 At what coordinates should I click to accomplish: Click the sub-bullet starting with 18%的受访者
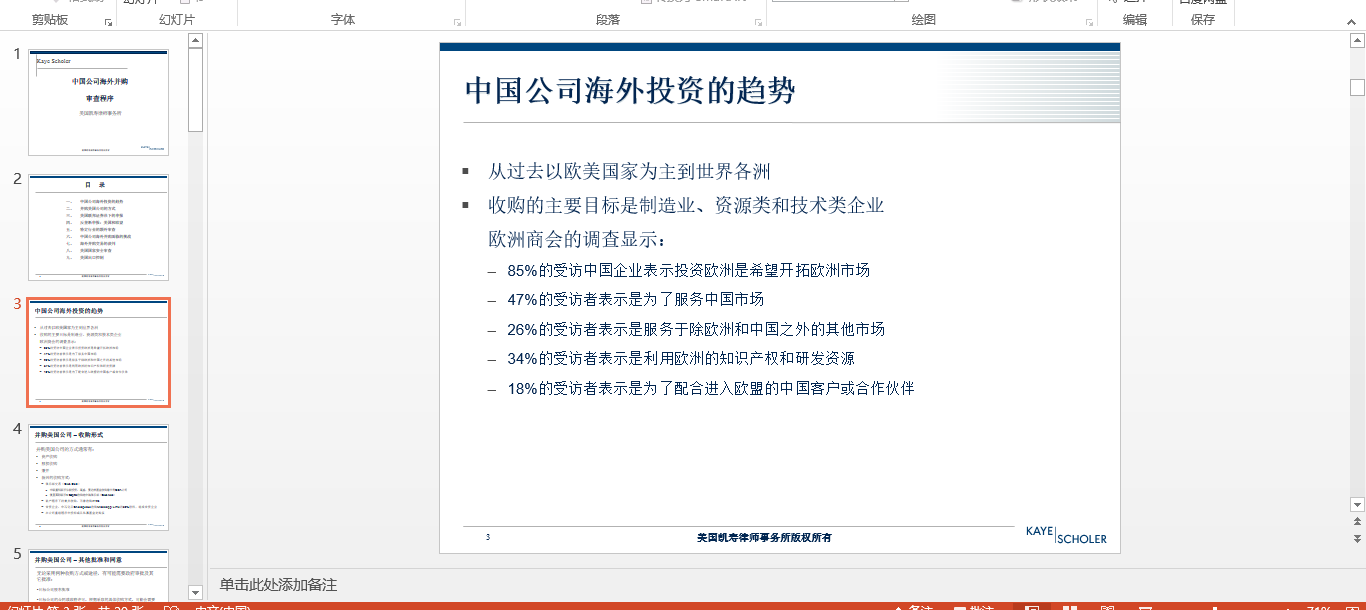(x=711, y=388)
